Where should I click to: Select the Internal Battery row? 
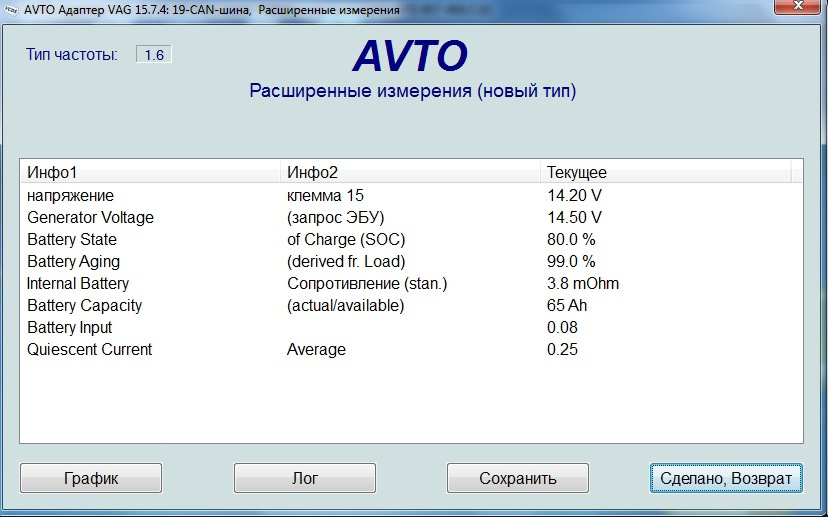411,284
